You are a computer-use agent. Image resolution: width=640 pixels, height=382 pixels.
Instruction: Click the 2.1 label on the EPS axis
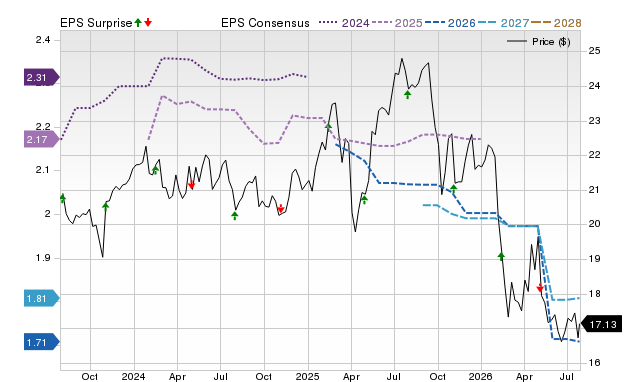pyautogui.click(x=43, y=170)
